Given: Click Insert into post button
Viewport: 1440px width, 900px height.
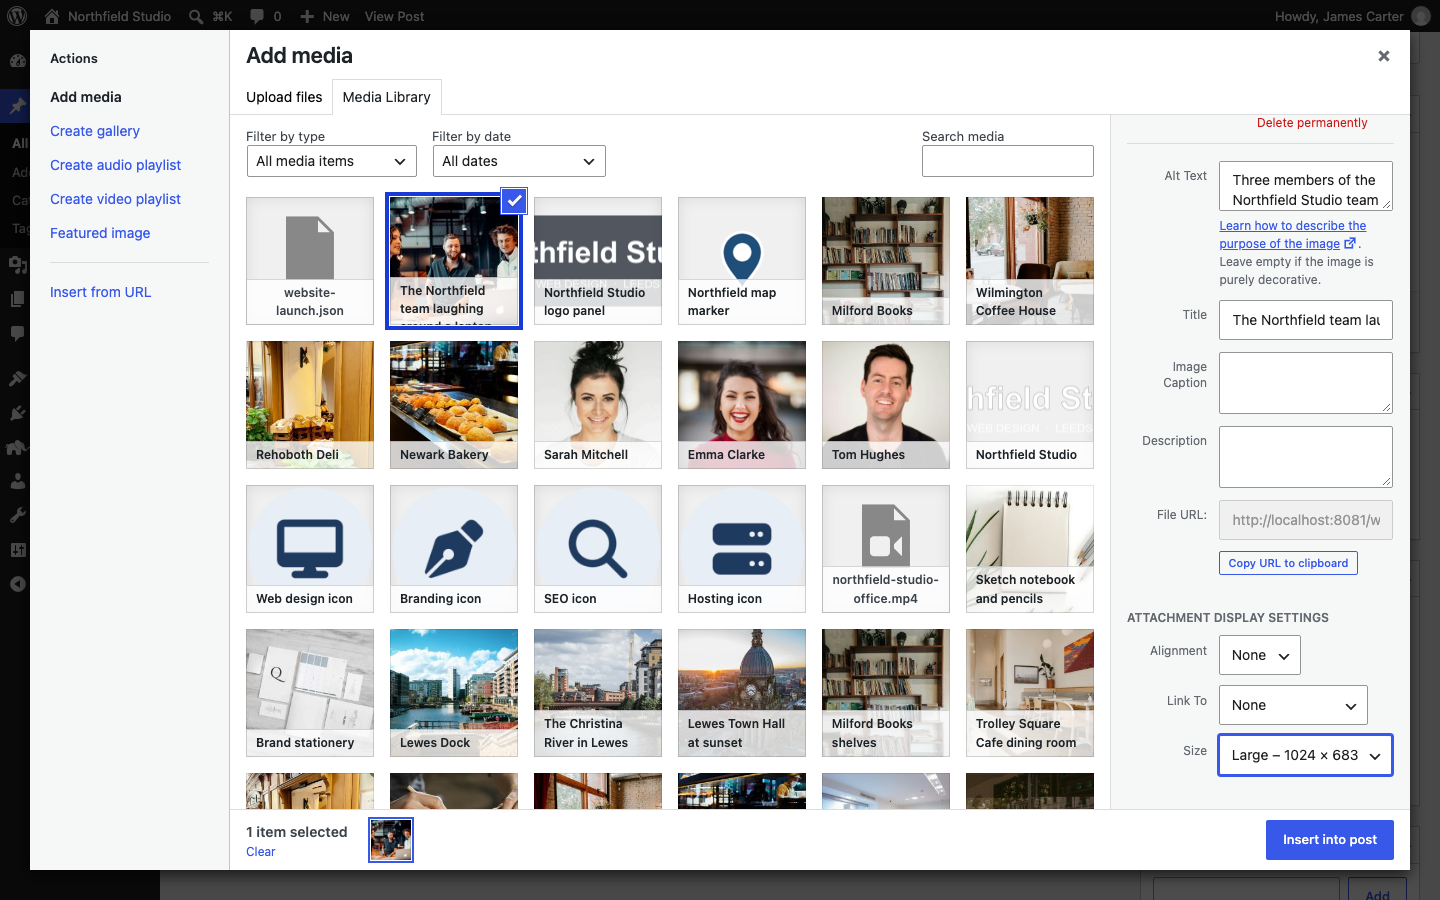Looking at the screenshot, I should [1330, 840].
